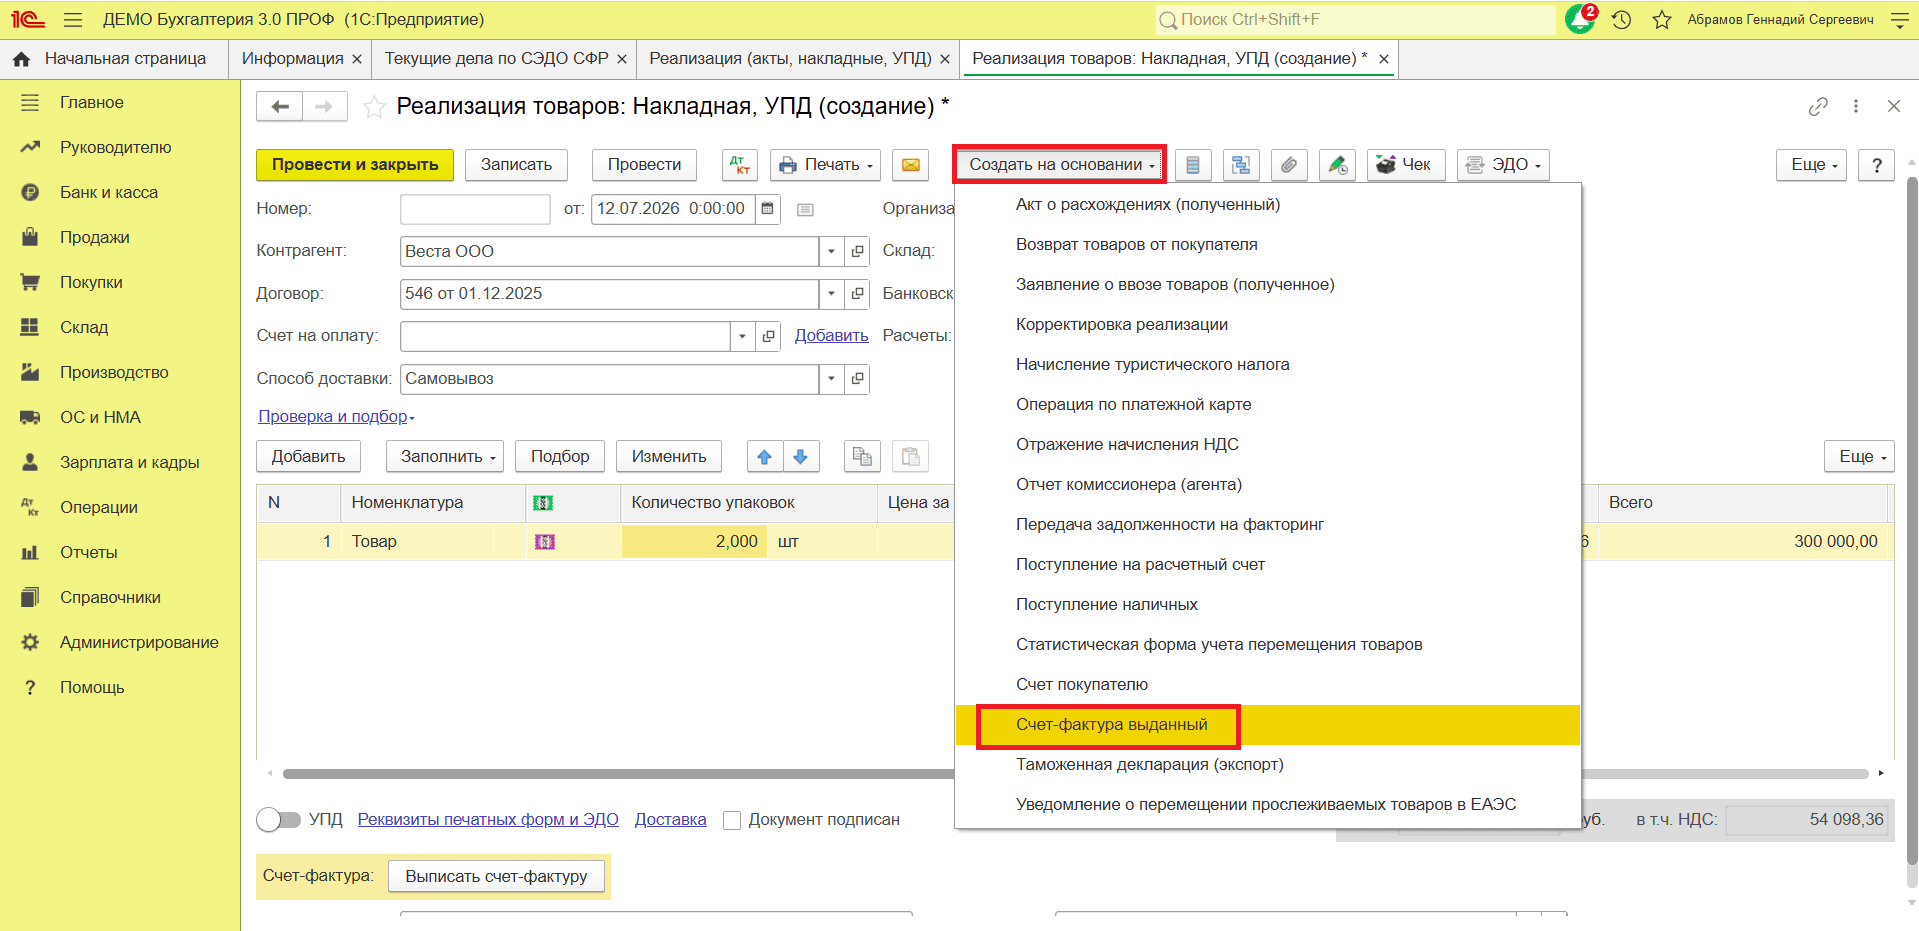Add this document to favorites star
The width and height of the screenshot is (1919, 931).
(x=374, y=107)
